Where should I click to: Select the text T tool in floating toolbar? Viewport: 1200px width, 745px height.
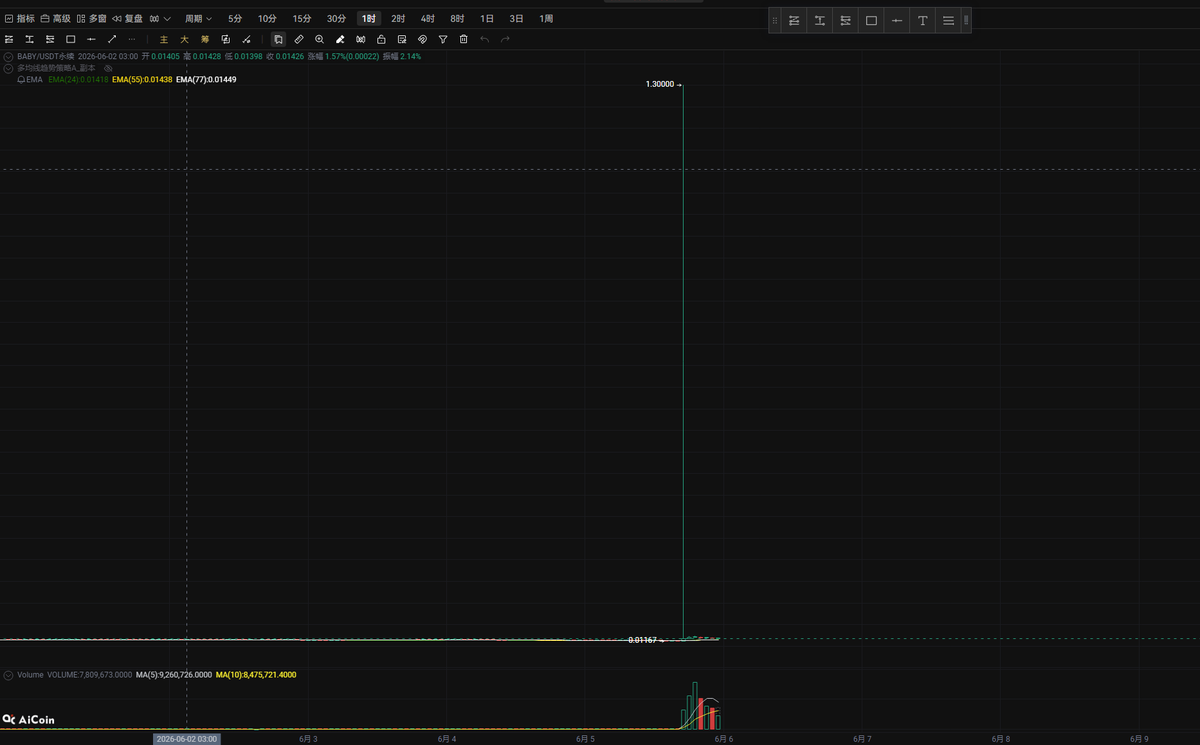923,20
